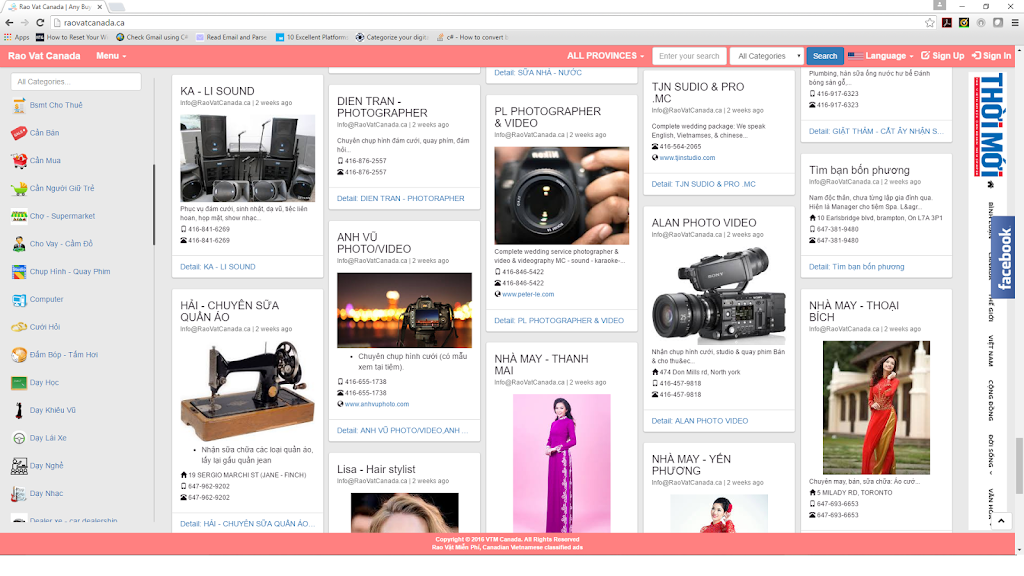Viewport: 1024px width, 576px height.
Task: Click the Dạy Học chalkboard icon
Action: pos(19,383)
